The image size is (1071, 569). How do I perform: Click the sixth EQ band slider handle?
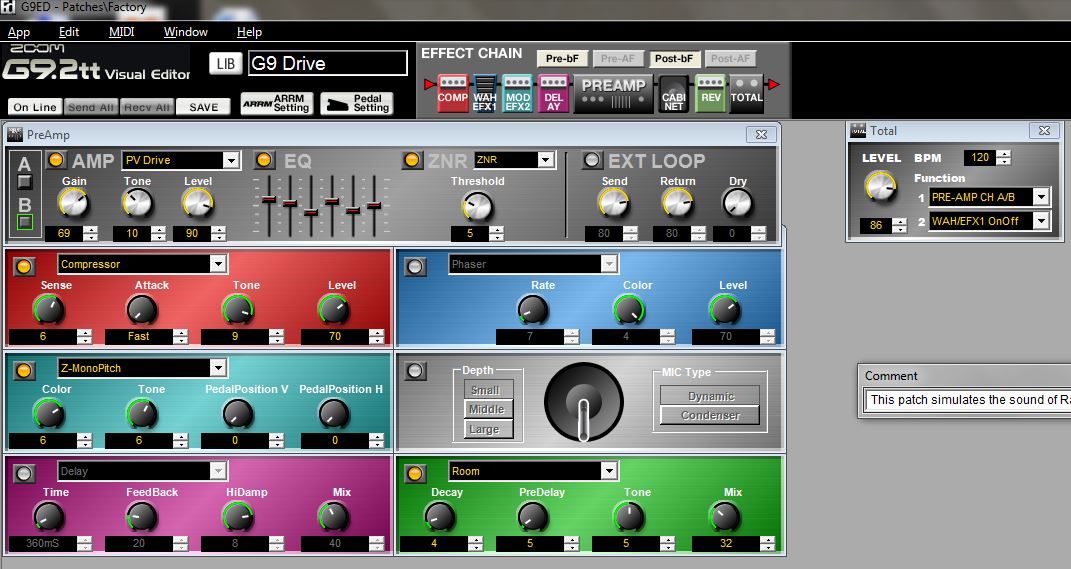pyautogui.click(x=374, y=205)
